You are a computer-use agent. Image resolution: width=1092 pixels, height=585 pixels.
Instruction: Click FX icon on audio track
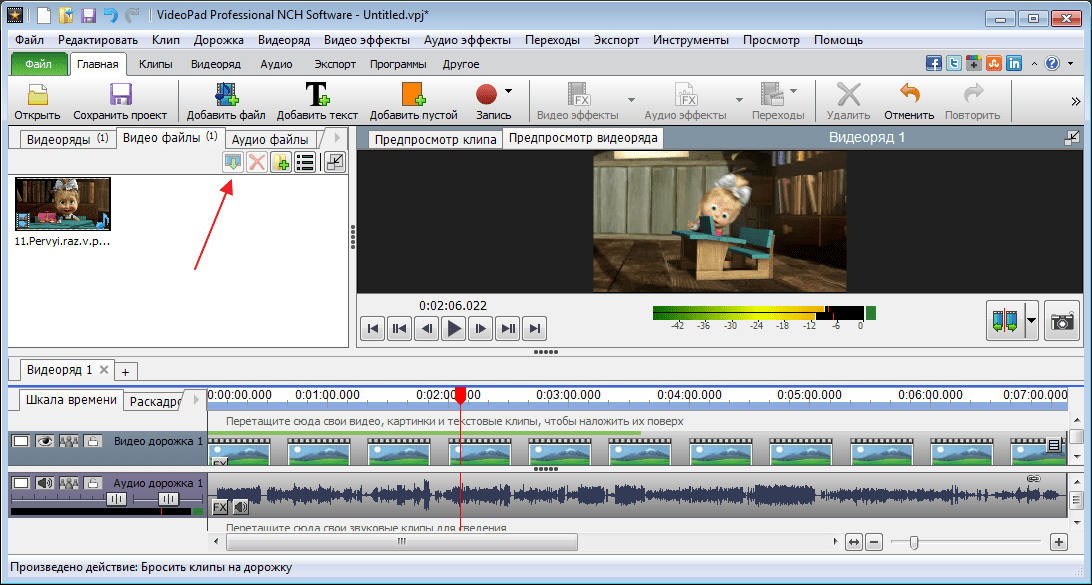point(220,506)
